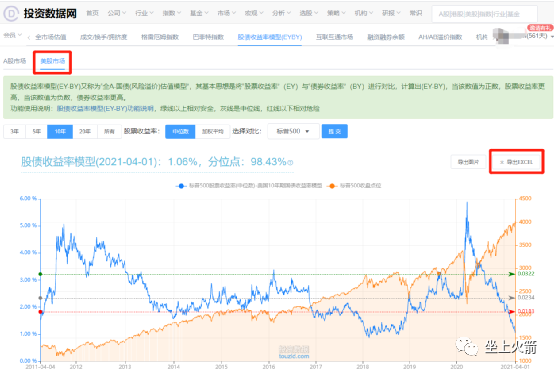The image size is (554, 372).
Task: Open the dropdown at far-left of sub navigation
Action: click(x=13, y=35)
